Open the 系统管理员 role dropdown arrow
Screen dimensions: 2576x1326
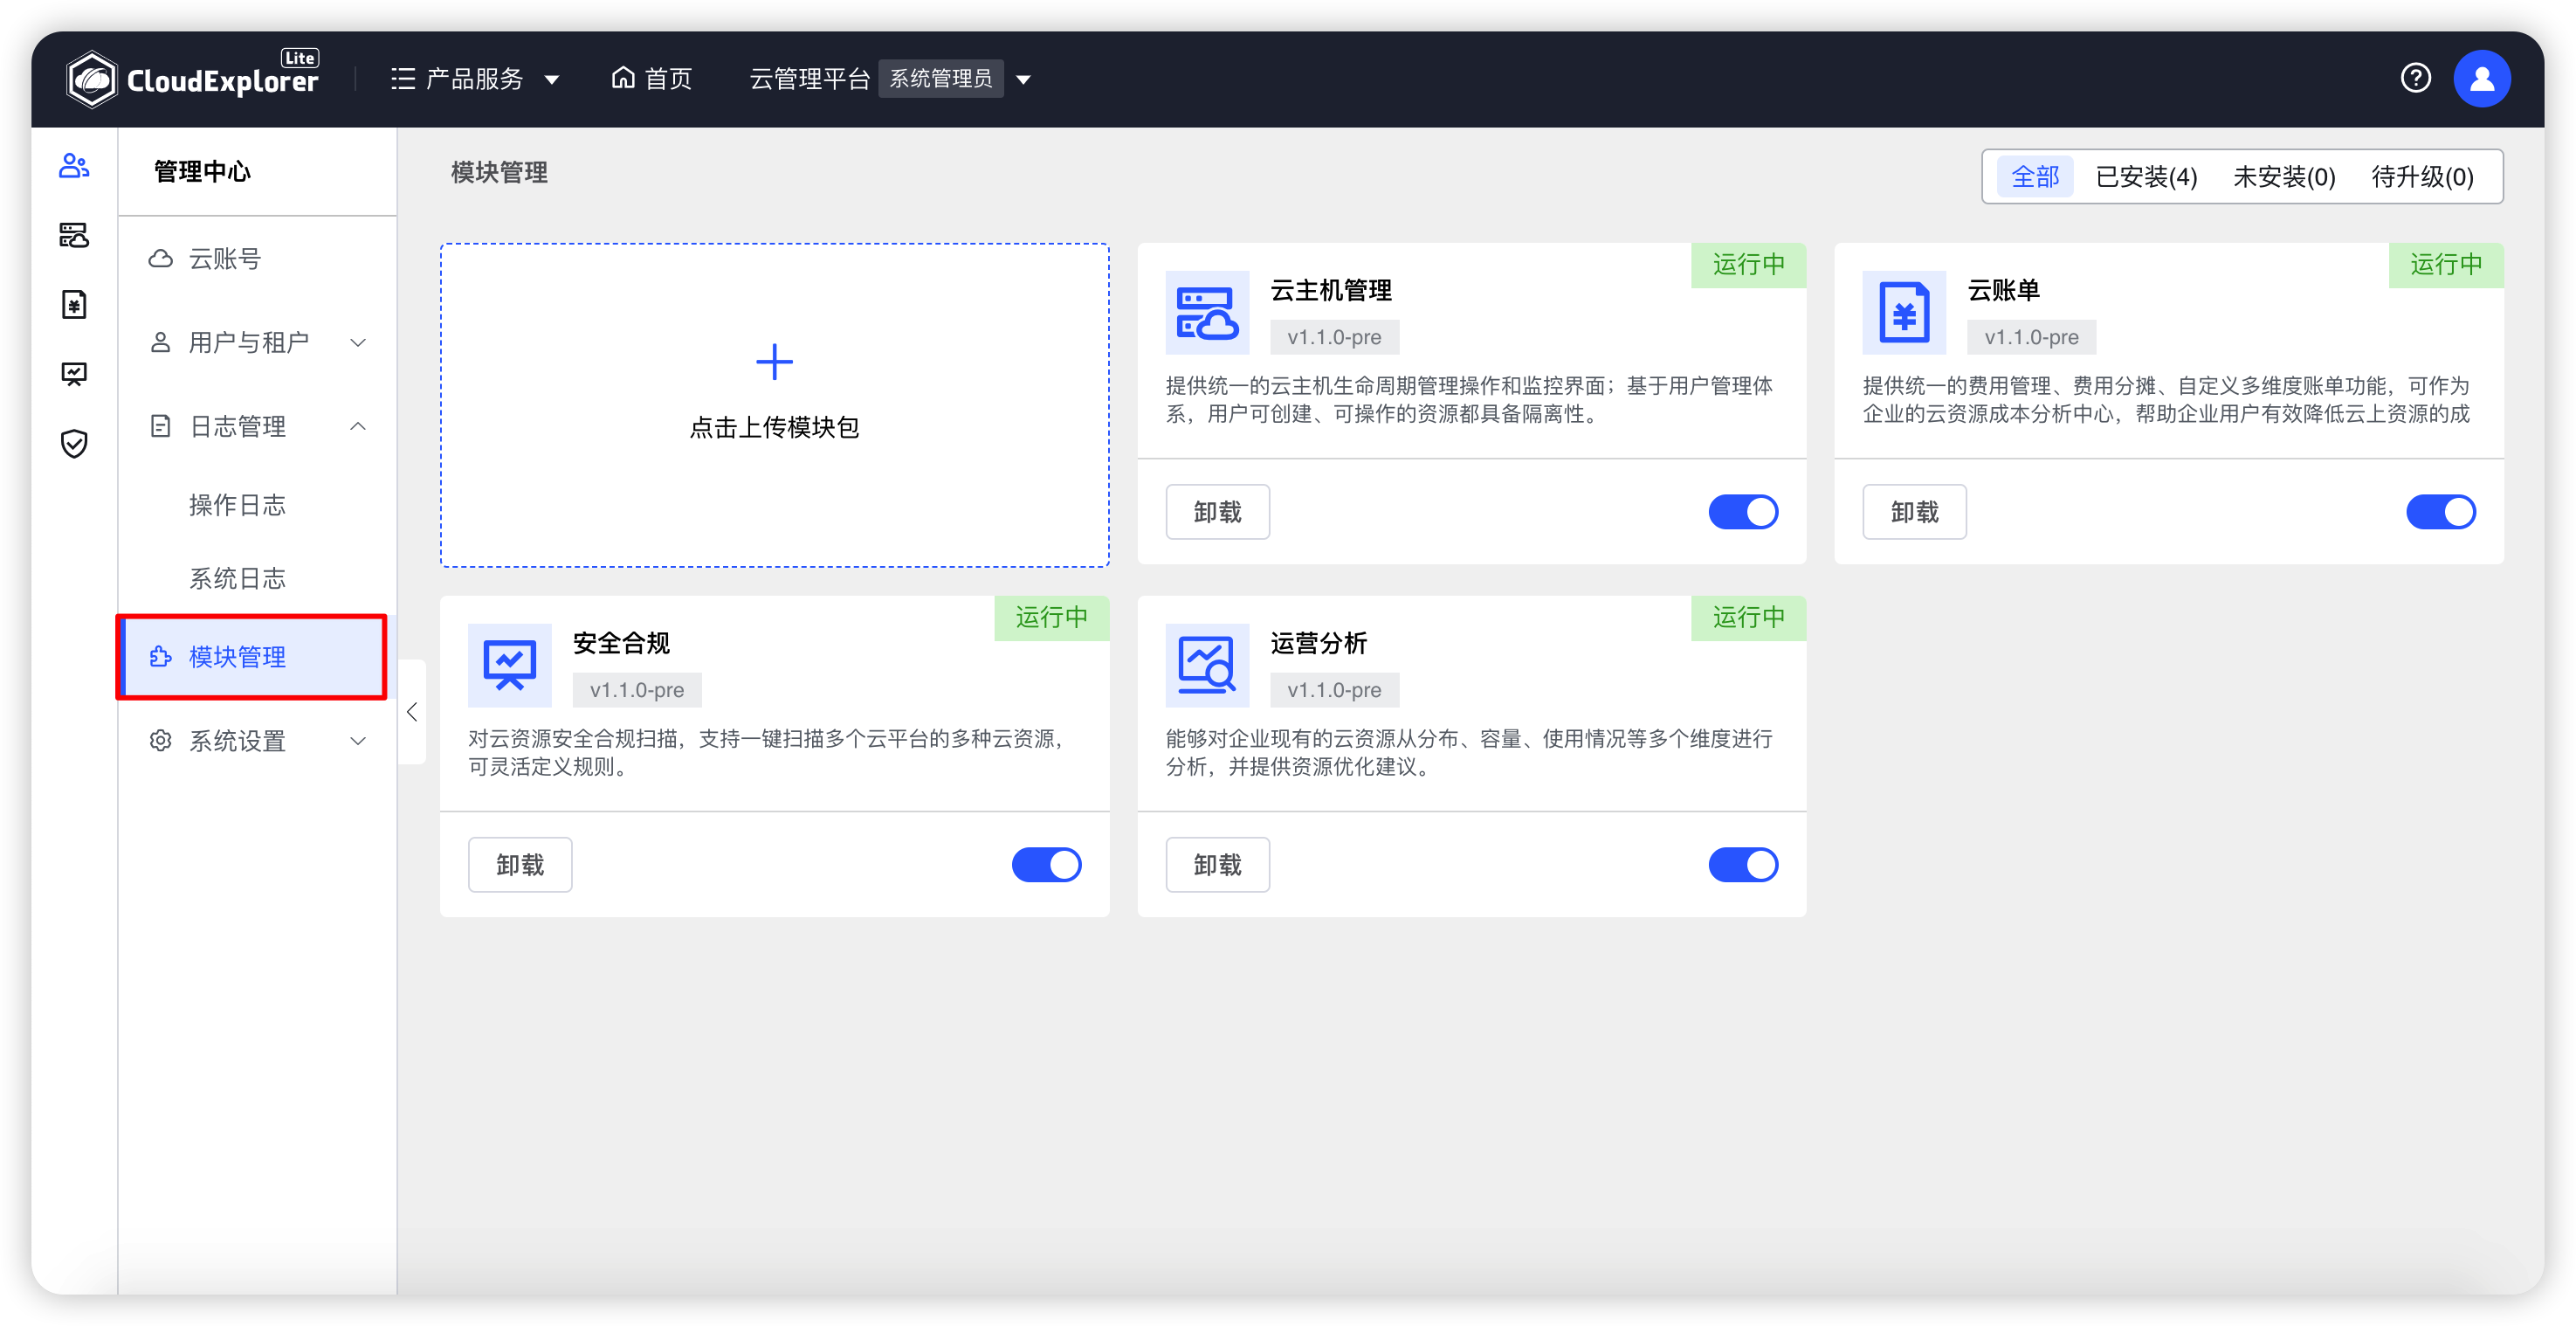pyautogui.click(x=1023, y=80)
